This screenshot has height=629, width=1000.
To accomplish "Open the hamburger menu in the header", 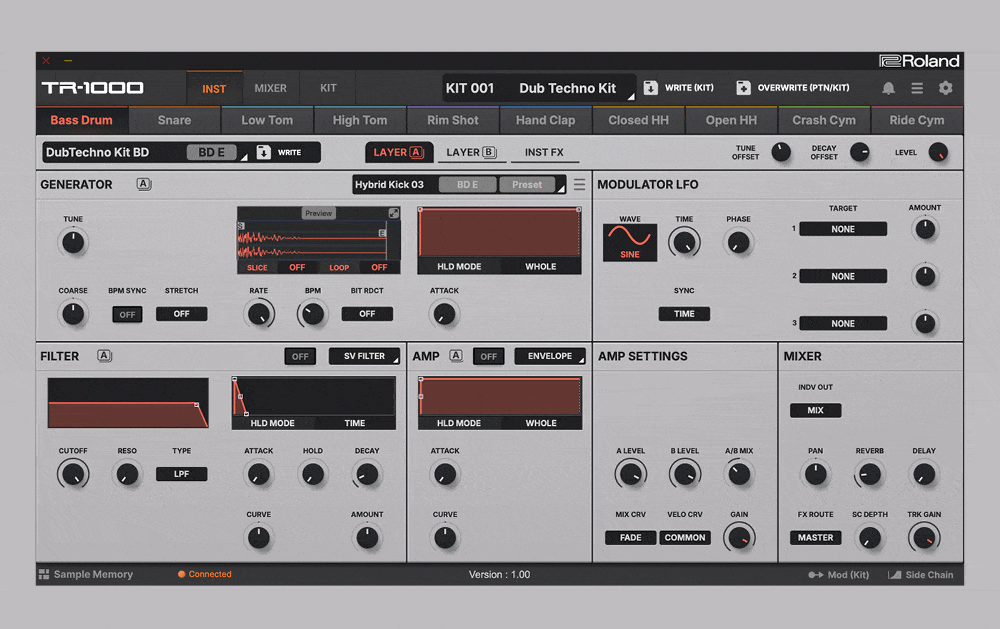I will click(917, 88).
